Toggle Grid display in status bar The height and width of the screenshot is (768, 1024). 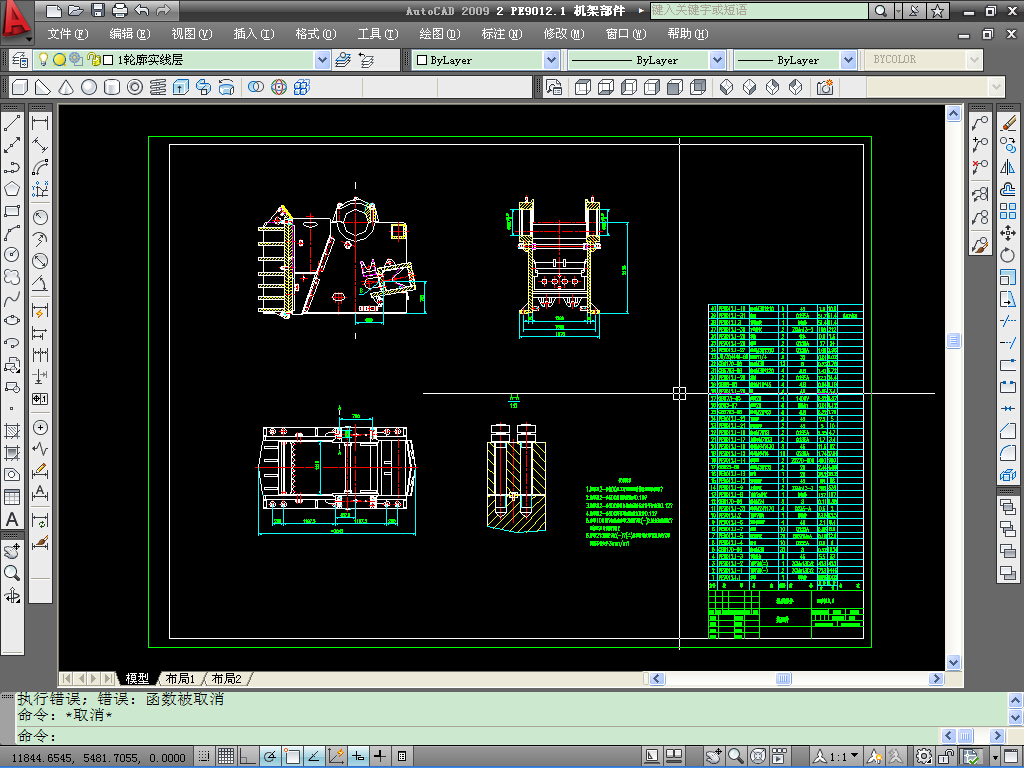click(226, 756)
